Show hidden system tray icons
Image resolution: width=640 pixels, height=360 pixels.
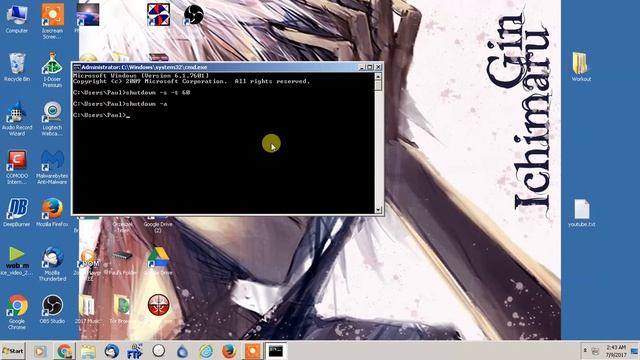(x=585, y=351)
